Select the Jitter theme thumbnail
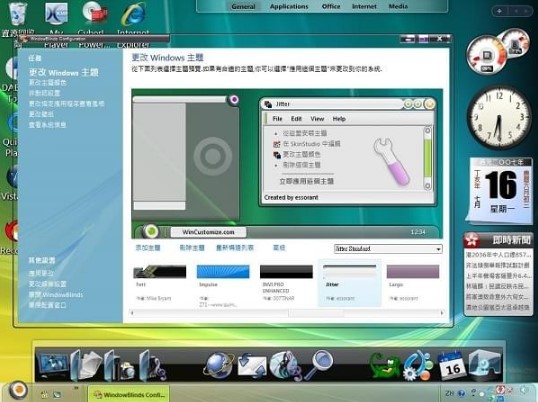 pos(349,283)
